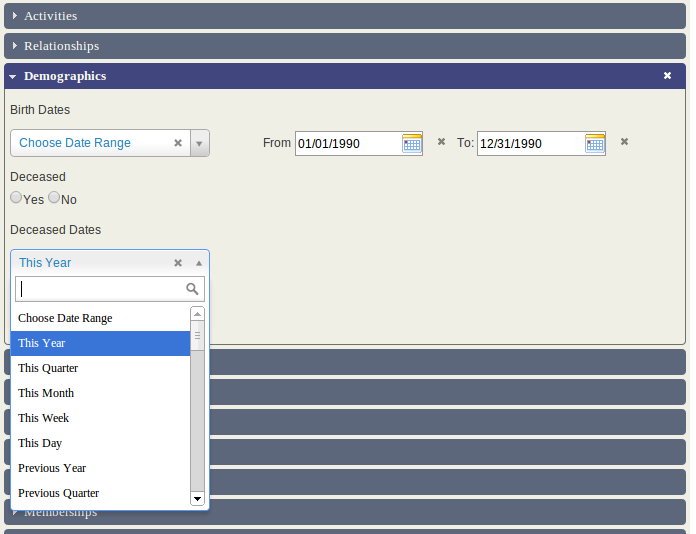
Task: Clear the To date value
Action: pos(624,142)
